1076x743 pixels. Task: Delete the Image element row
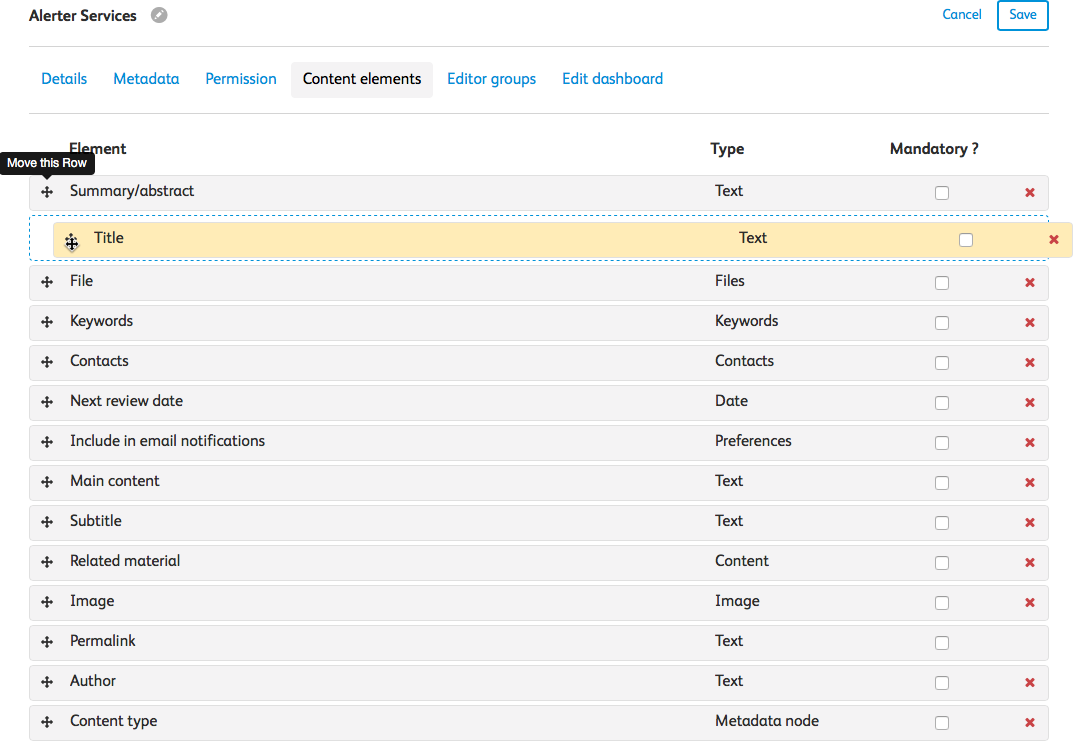(1030, 603)
